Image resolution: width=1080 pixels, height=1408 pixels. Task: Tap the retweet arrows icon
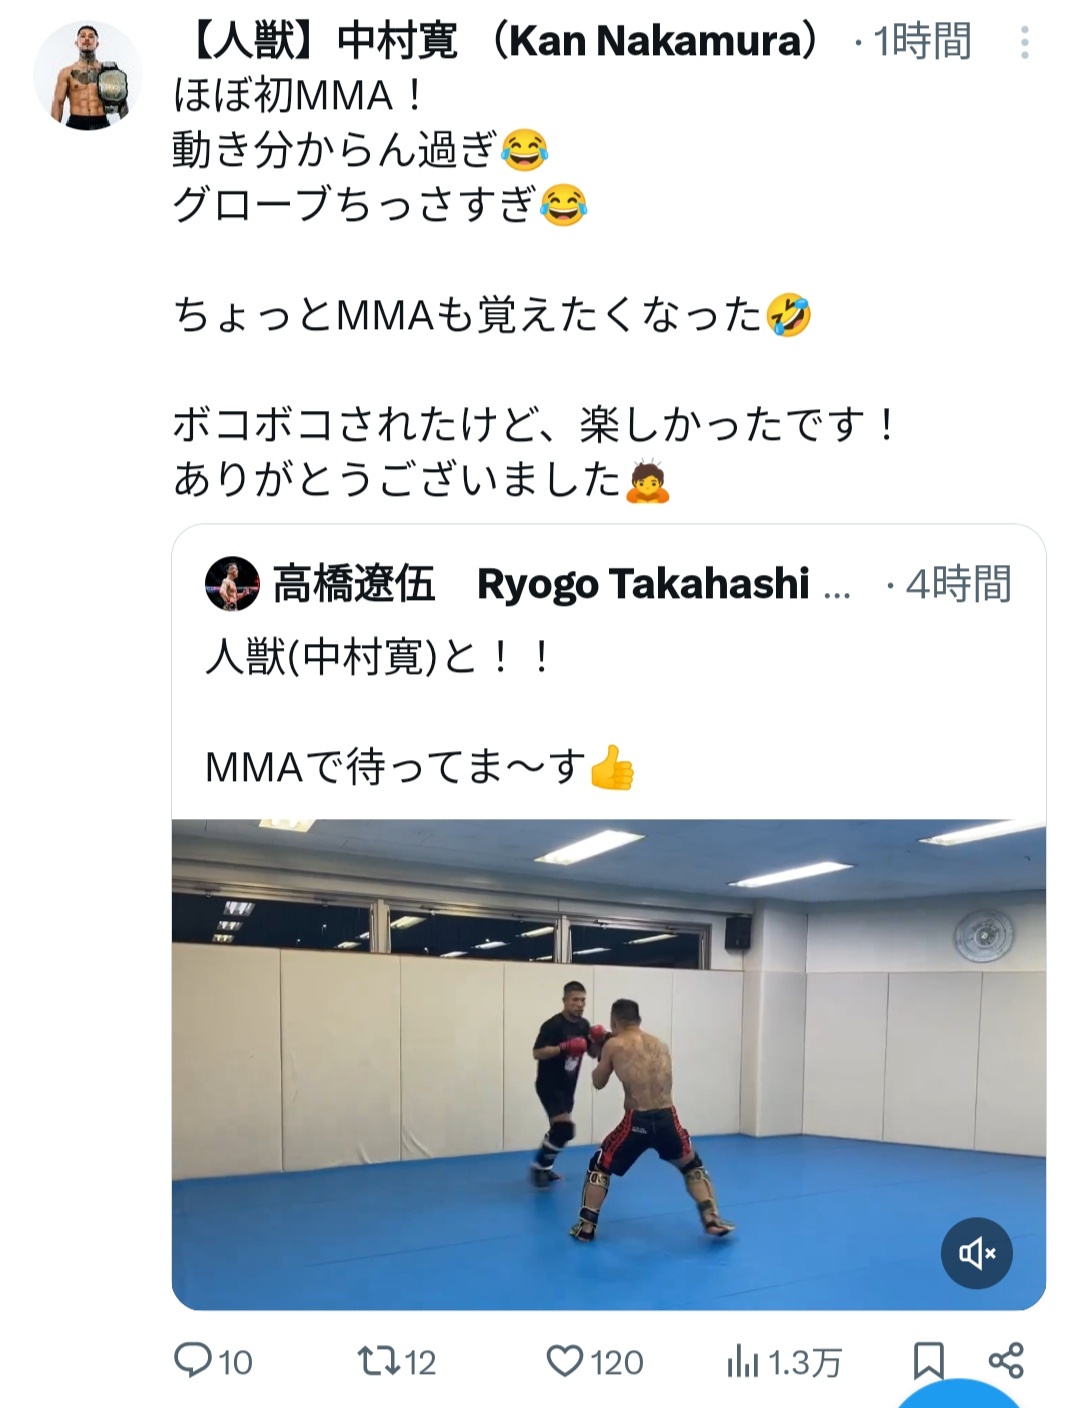coord(379,1361)
